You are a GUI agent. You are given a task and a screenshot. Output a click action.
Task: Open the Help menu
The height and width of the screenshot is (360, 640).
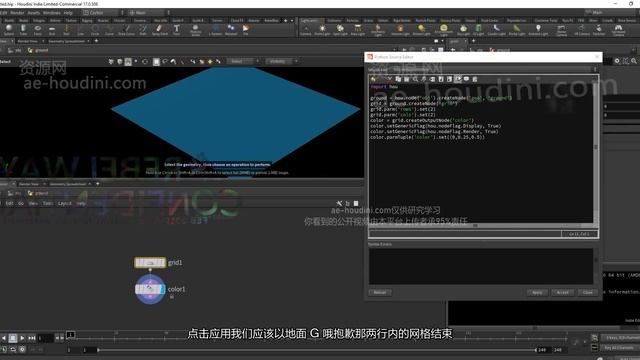tap(68, 13)
